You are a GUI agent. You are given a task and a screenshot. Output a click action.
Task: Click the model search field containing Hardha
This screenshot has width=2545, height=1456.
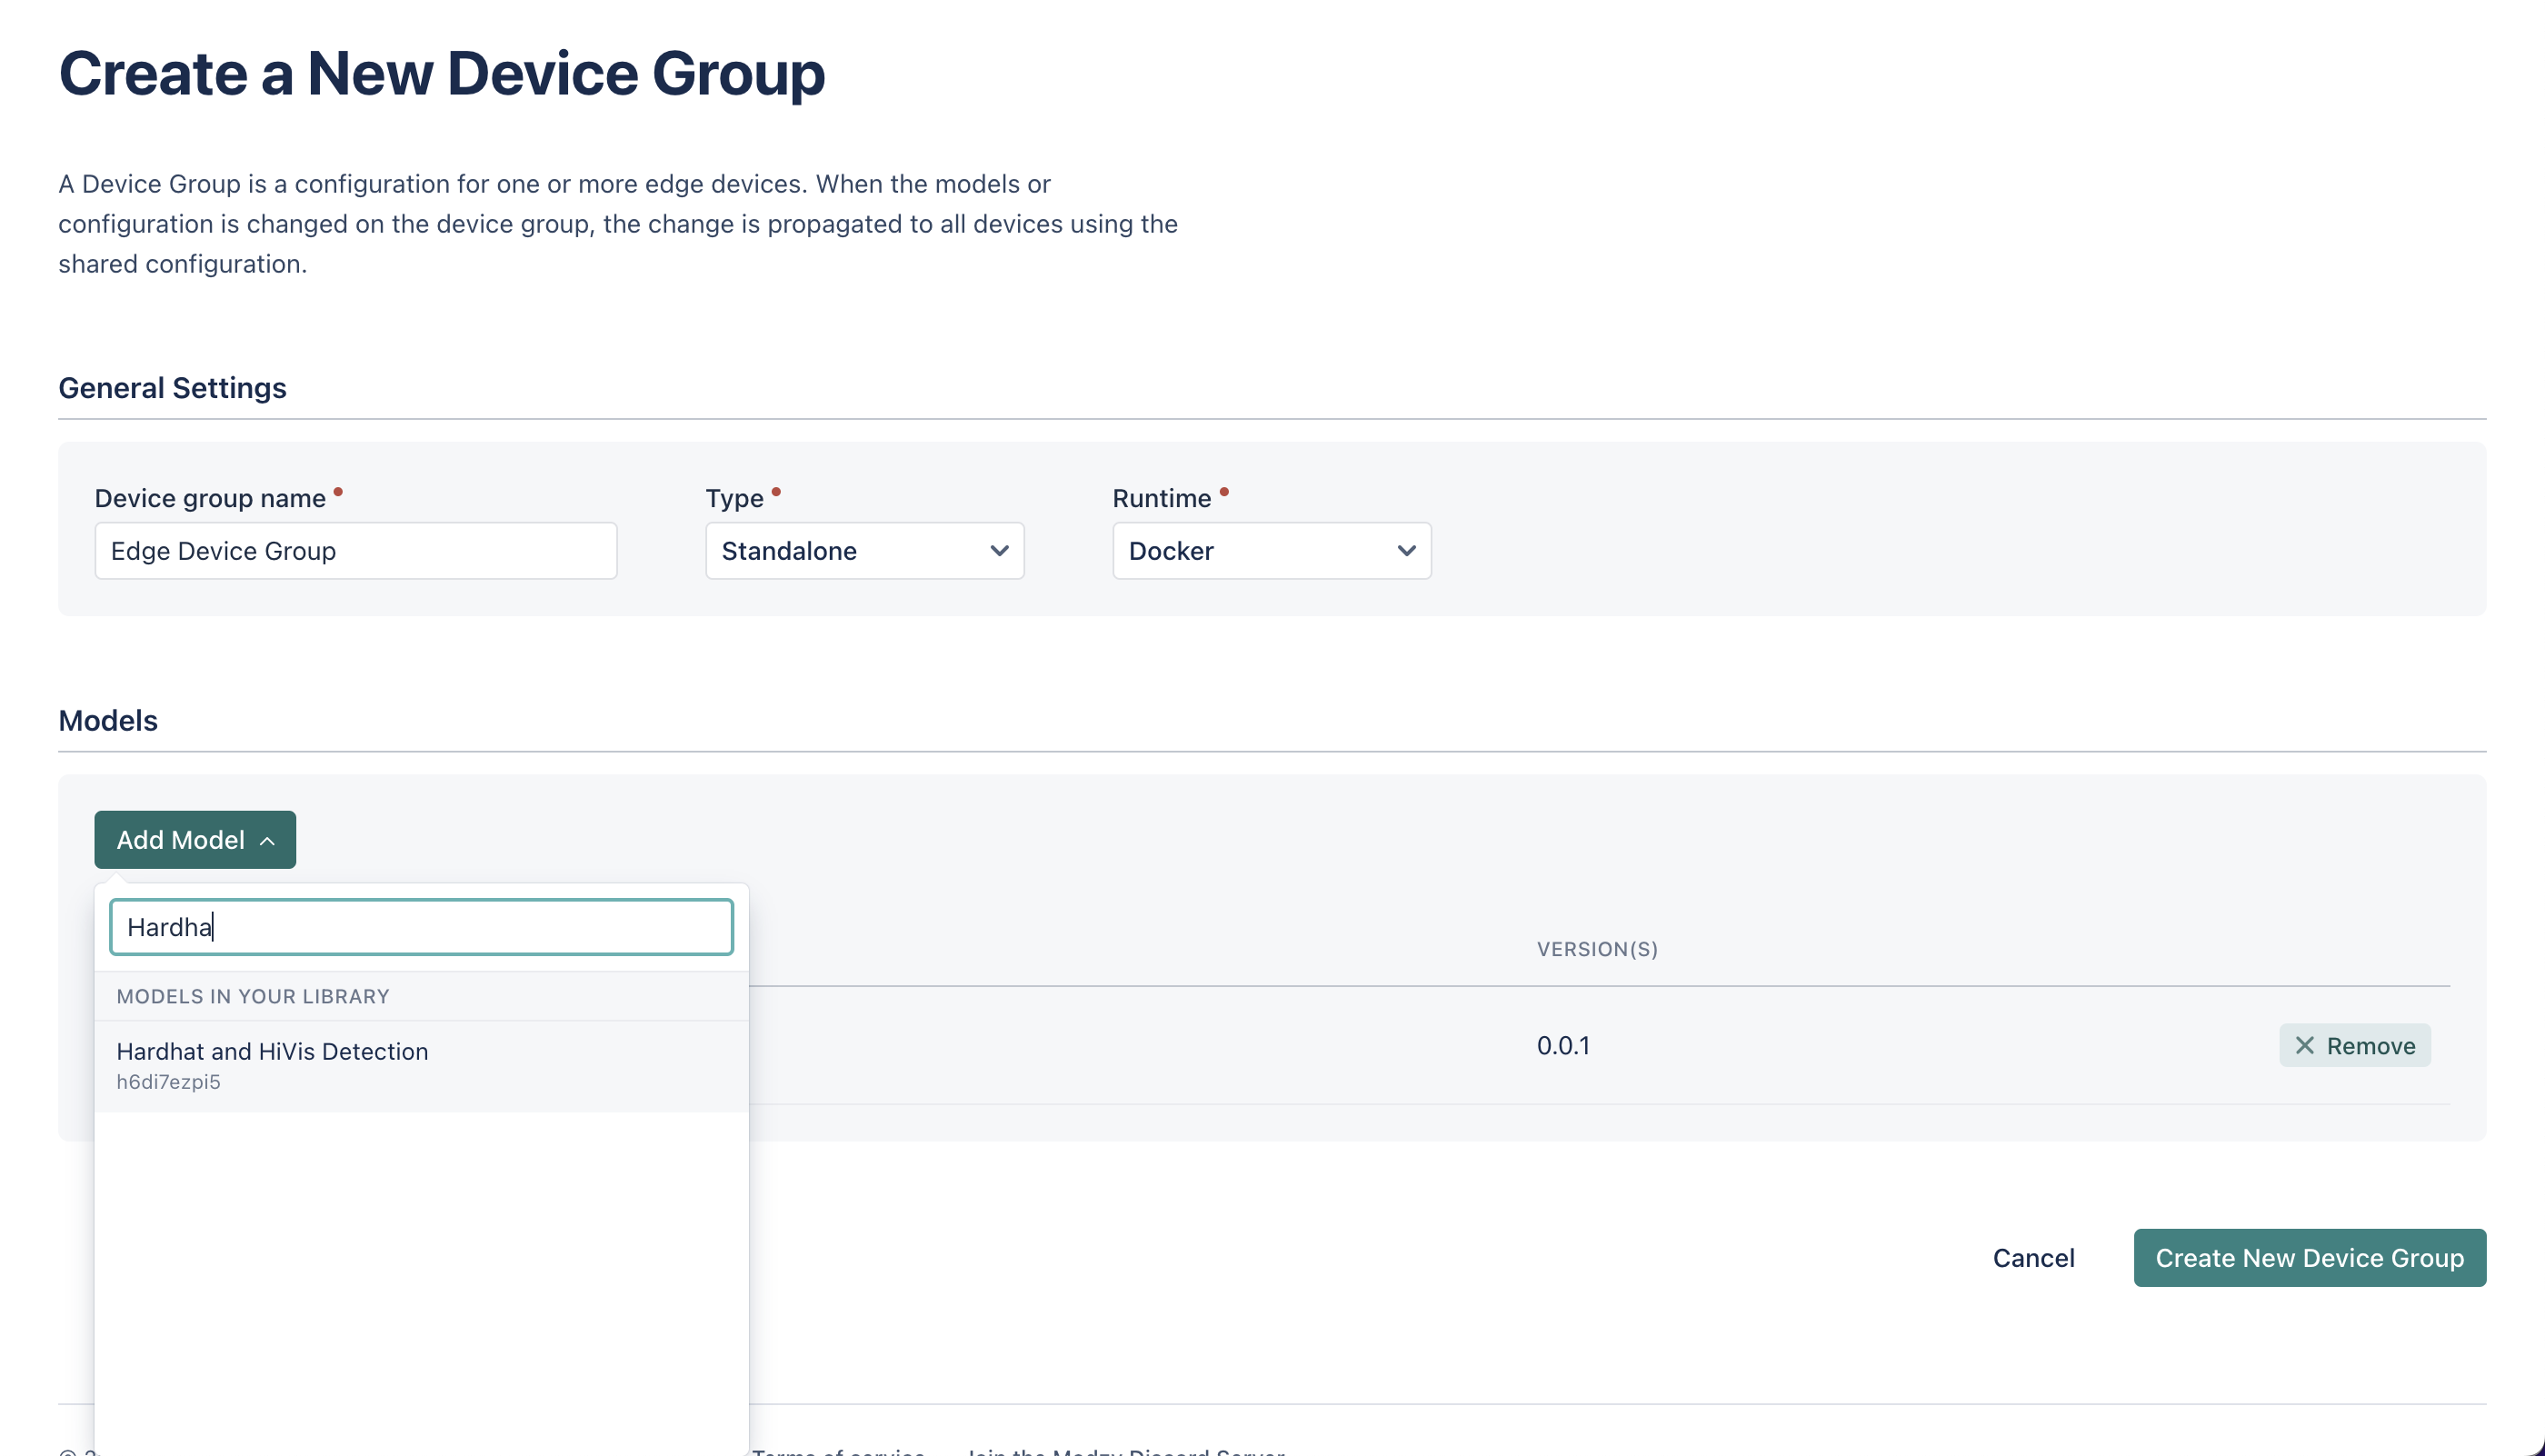tap(421, 927)
